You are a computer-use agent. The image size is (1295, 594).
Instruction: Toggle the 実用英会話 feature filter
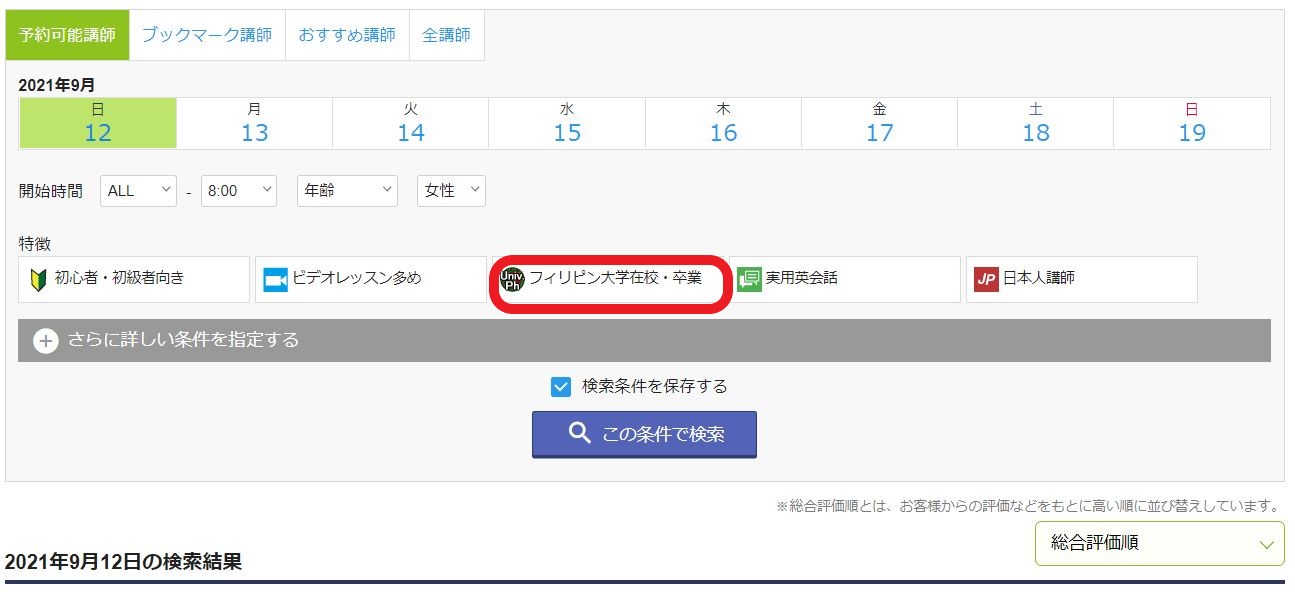(x=845, y=279)
